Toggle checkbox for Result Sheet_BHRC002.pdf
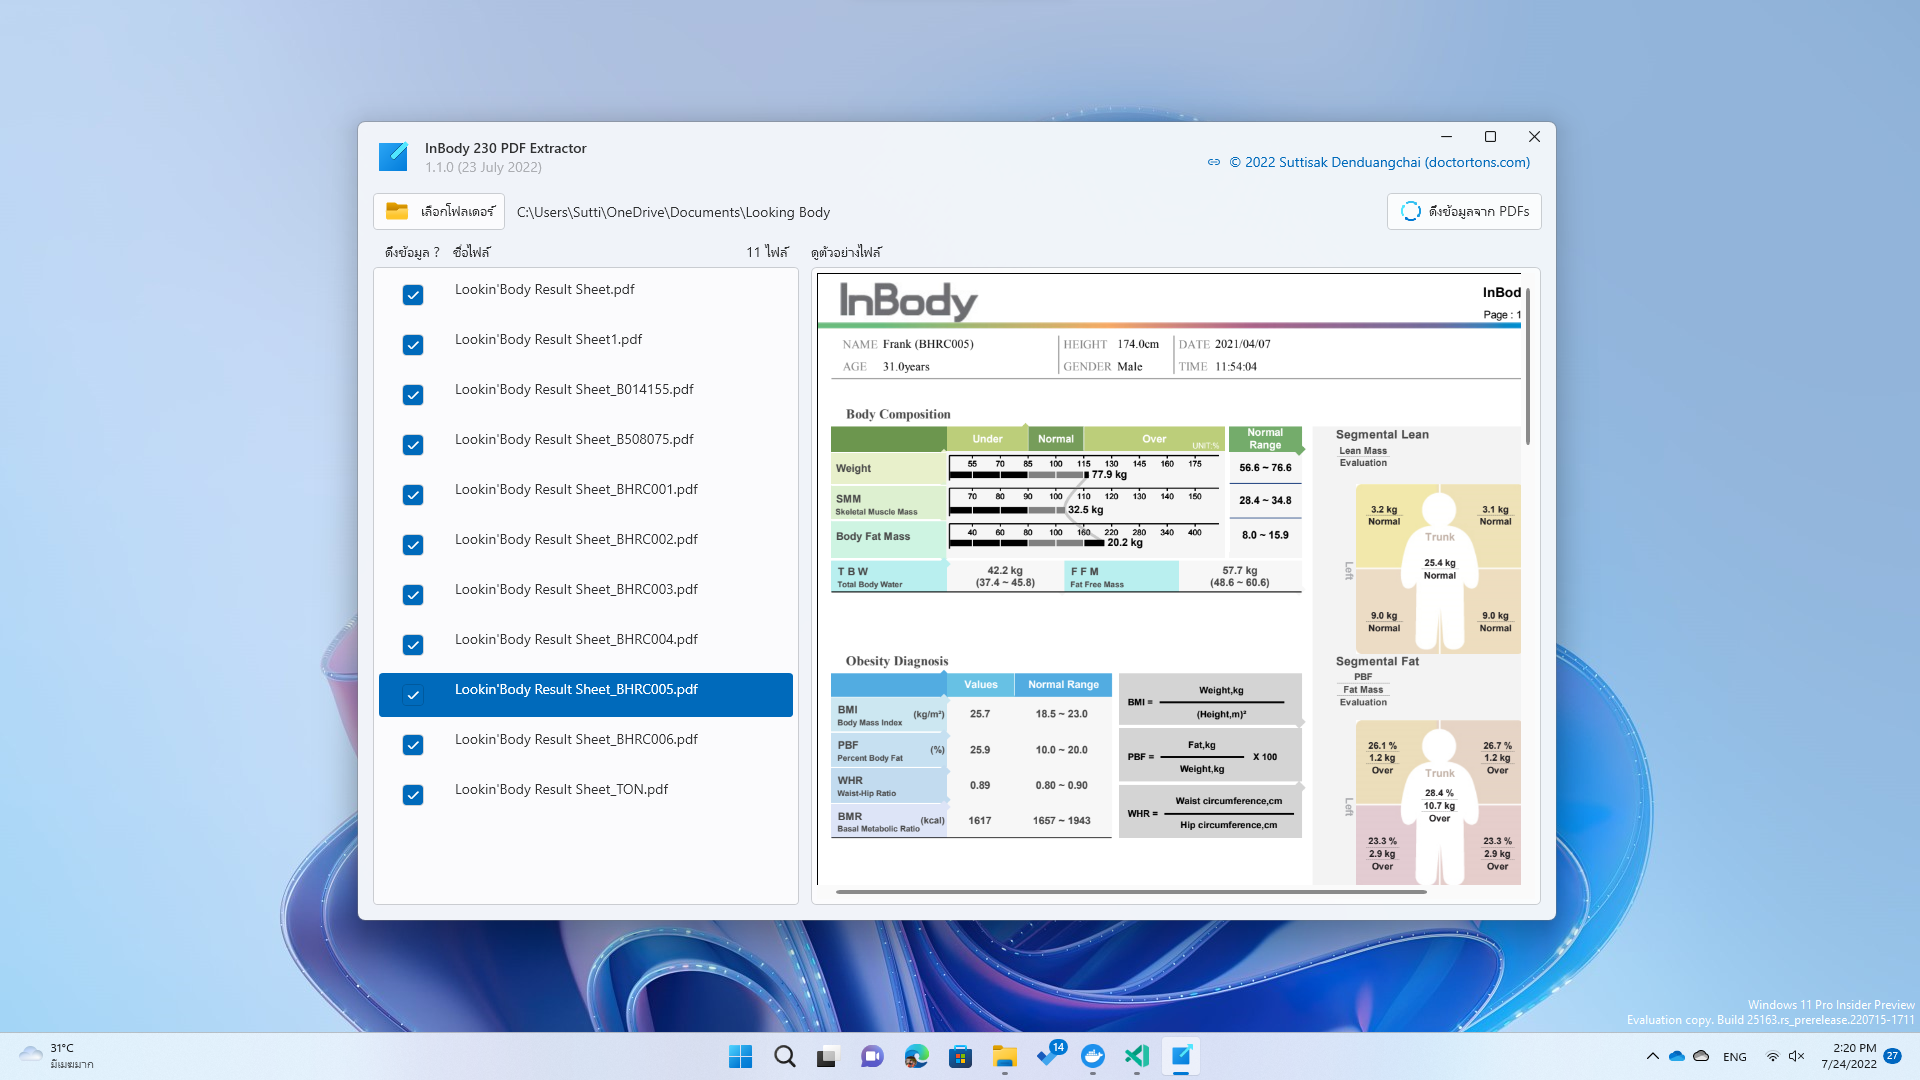 [x=413, y=545]
